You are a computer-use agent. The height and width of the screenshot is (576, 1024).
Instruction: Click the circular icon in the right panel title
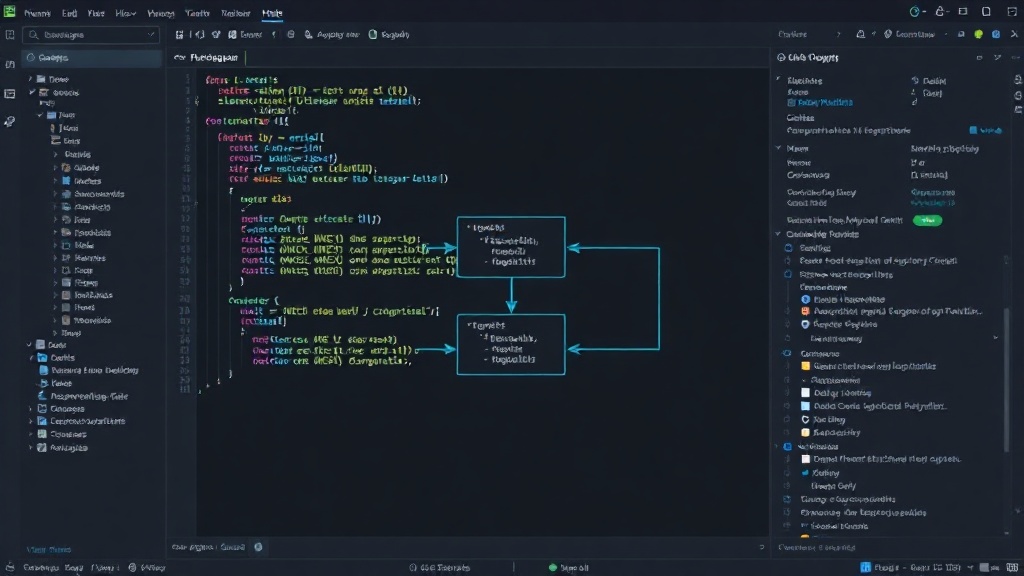781,57
